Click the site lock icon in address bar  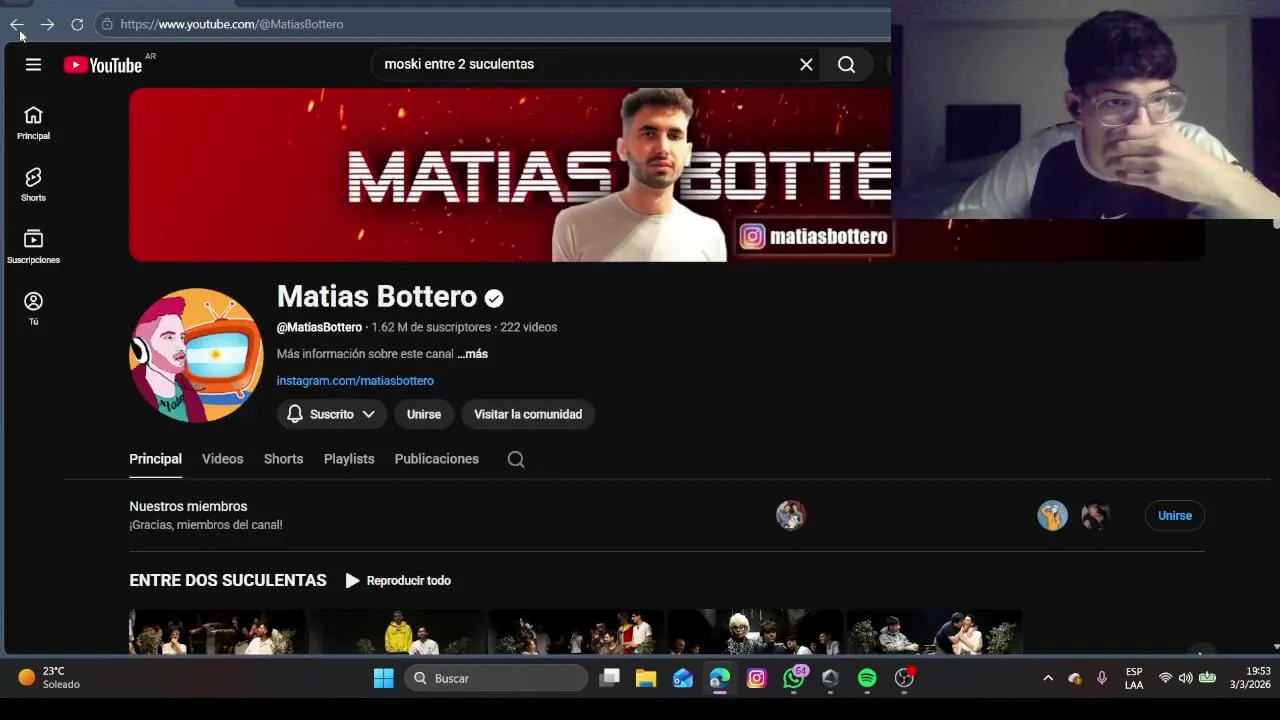click(107, 24)
